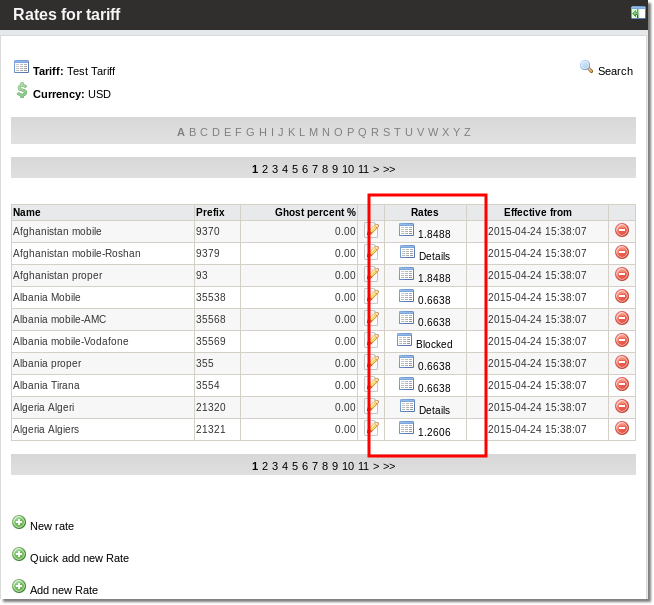Image resolution: width=654 pixels, height=605 pixels.
Task: Remove the Algeria Algeri rate
Action: point(621,406)
